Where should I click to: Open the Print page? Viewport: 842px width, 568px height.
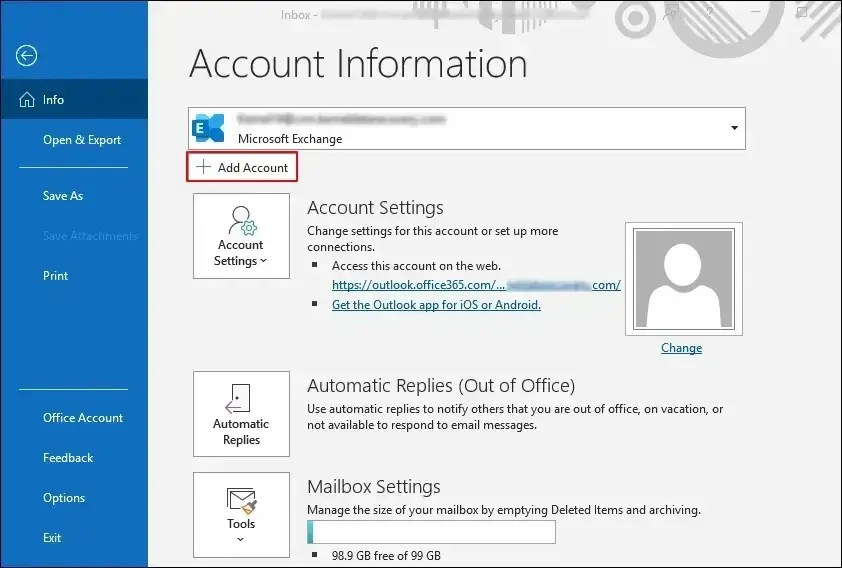tap(55, 275)
